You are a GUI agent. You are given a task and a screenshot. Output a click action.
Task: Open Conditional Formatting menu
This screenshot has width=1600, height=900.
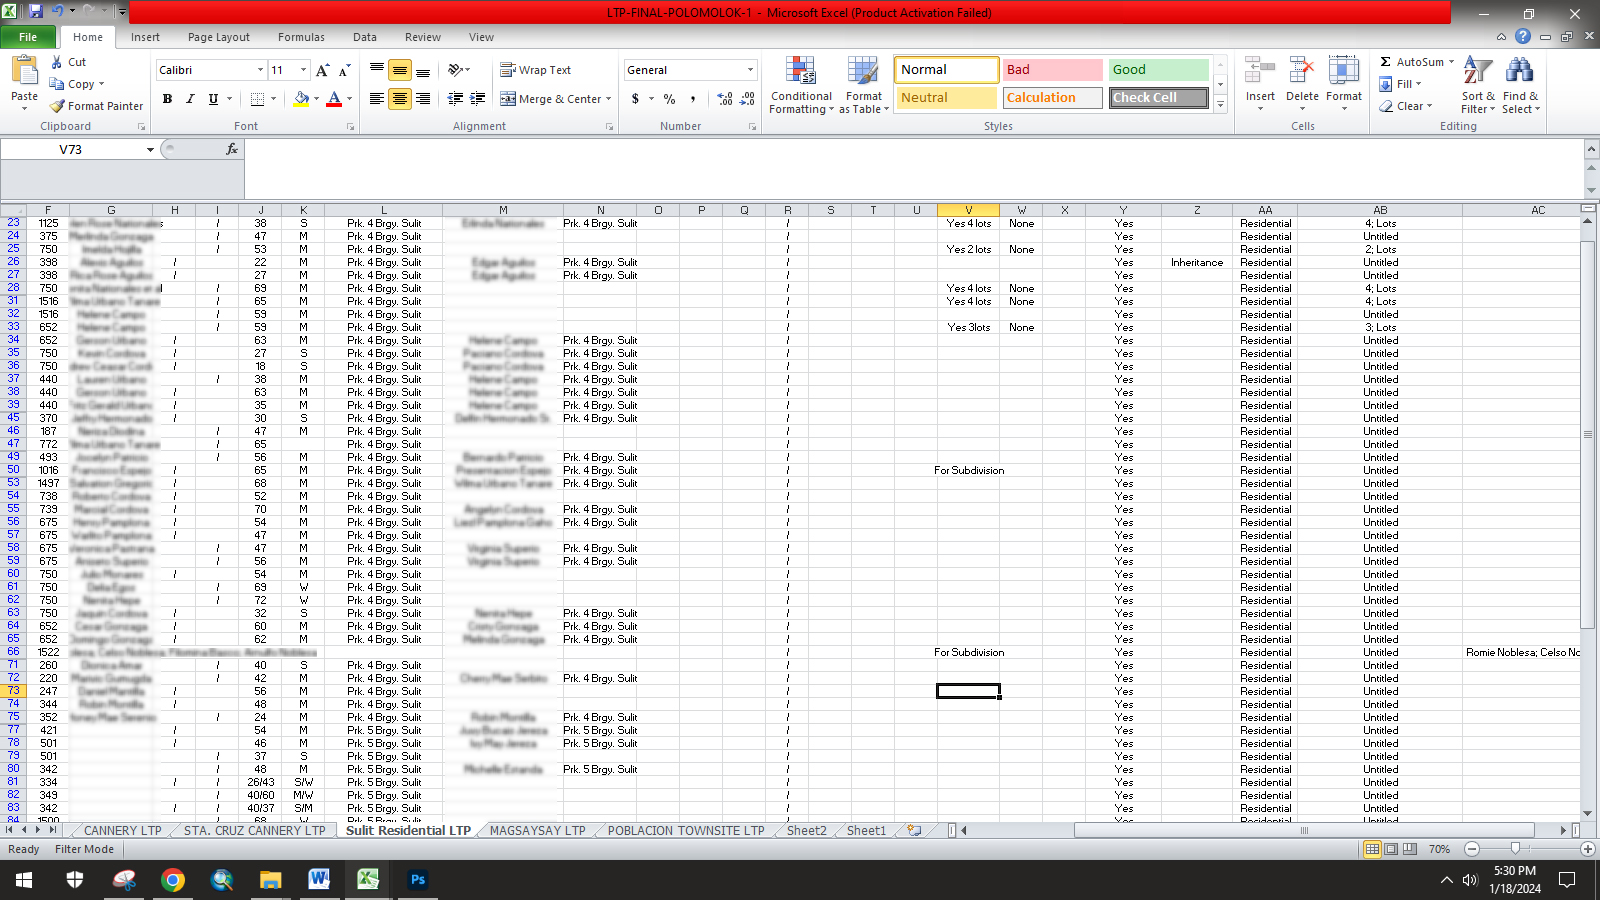[800, 85]
